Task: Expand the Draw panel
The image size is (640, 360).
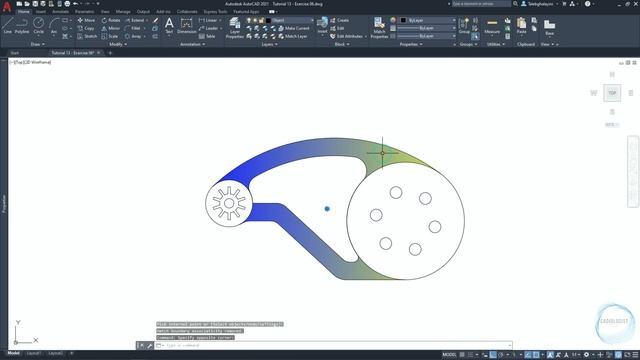Action: [38, 44]
